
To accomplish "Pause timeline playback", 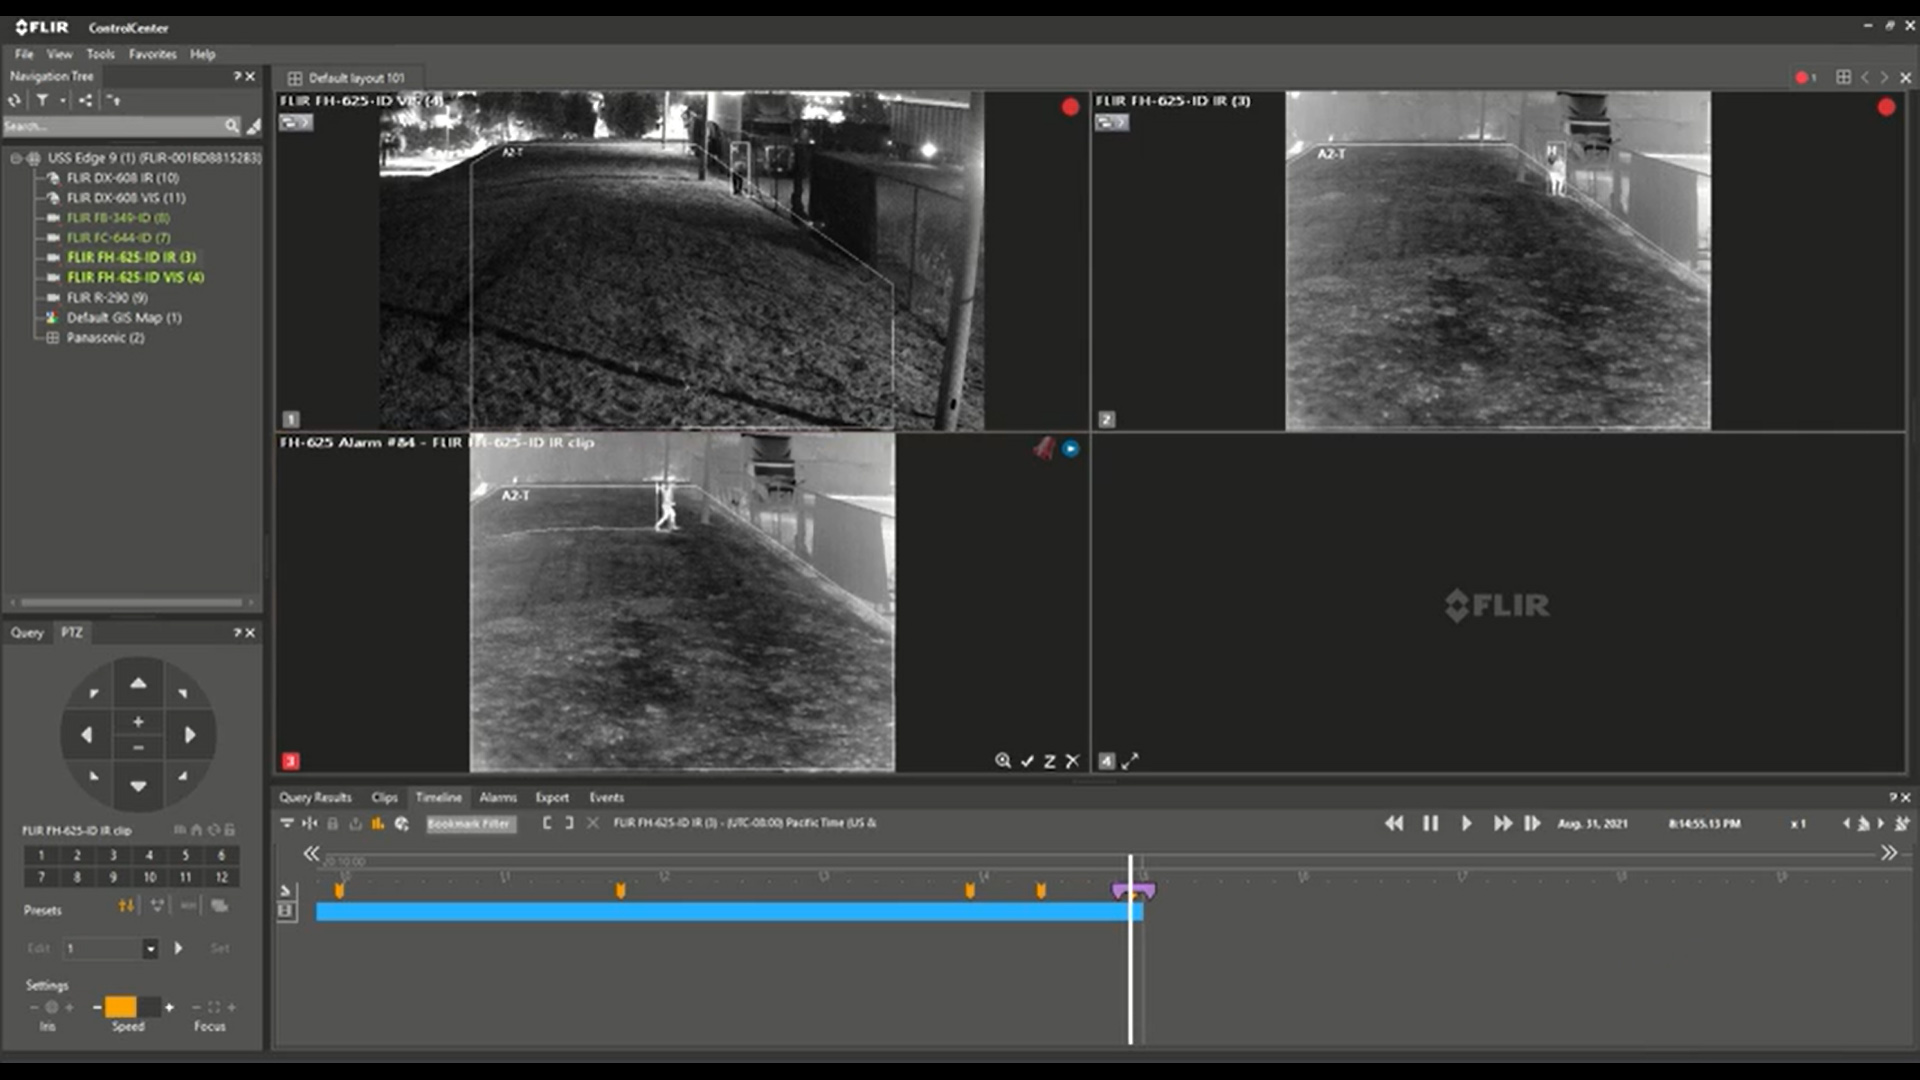I will [1430, 823].
